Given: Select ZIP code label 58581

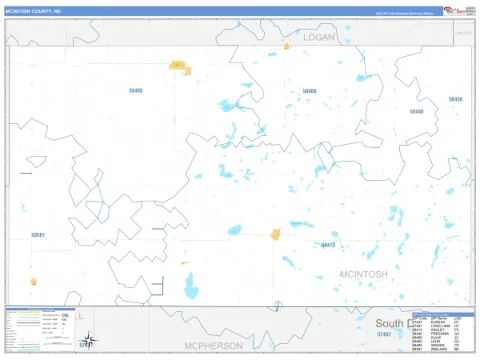Looking at the screenshot, I should [x=38, y=235].
